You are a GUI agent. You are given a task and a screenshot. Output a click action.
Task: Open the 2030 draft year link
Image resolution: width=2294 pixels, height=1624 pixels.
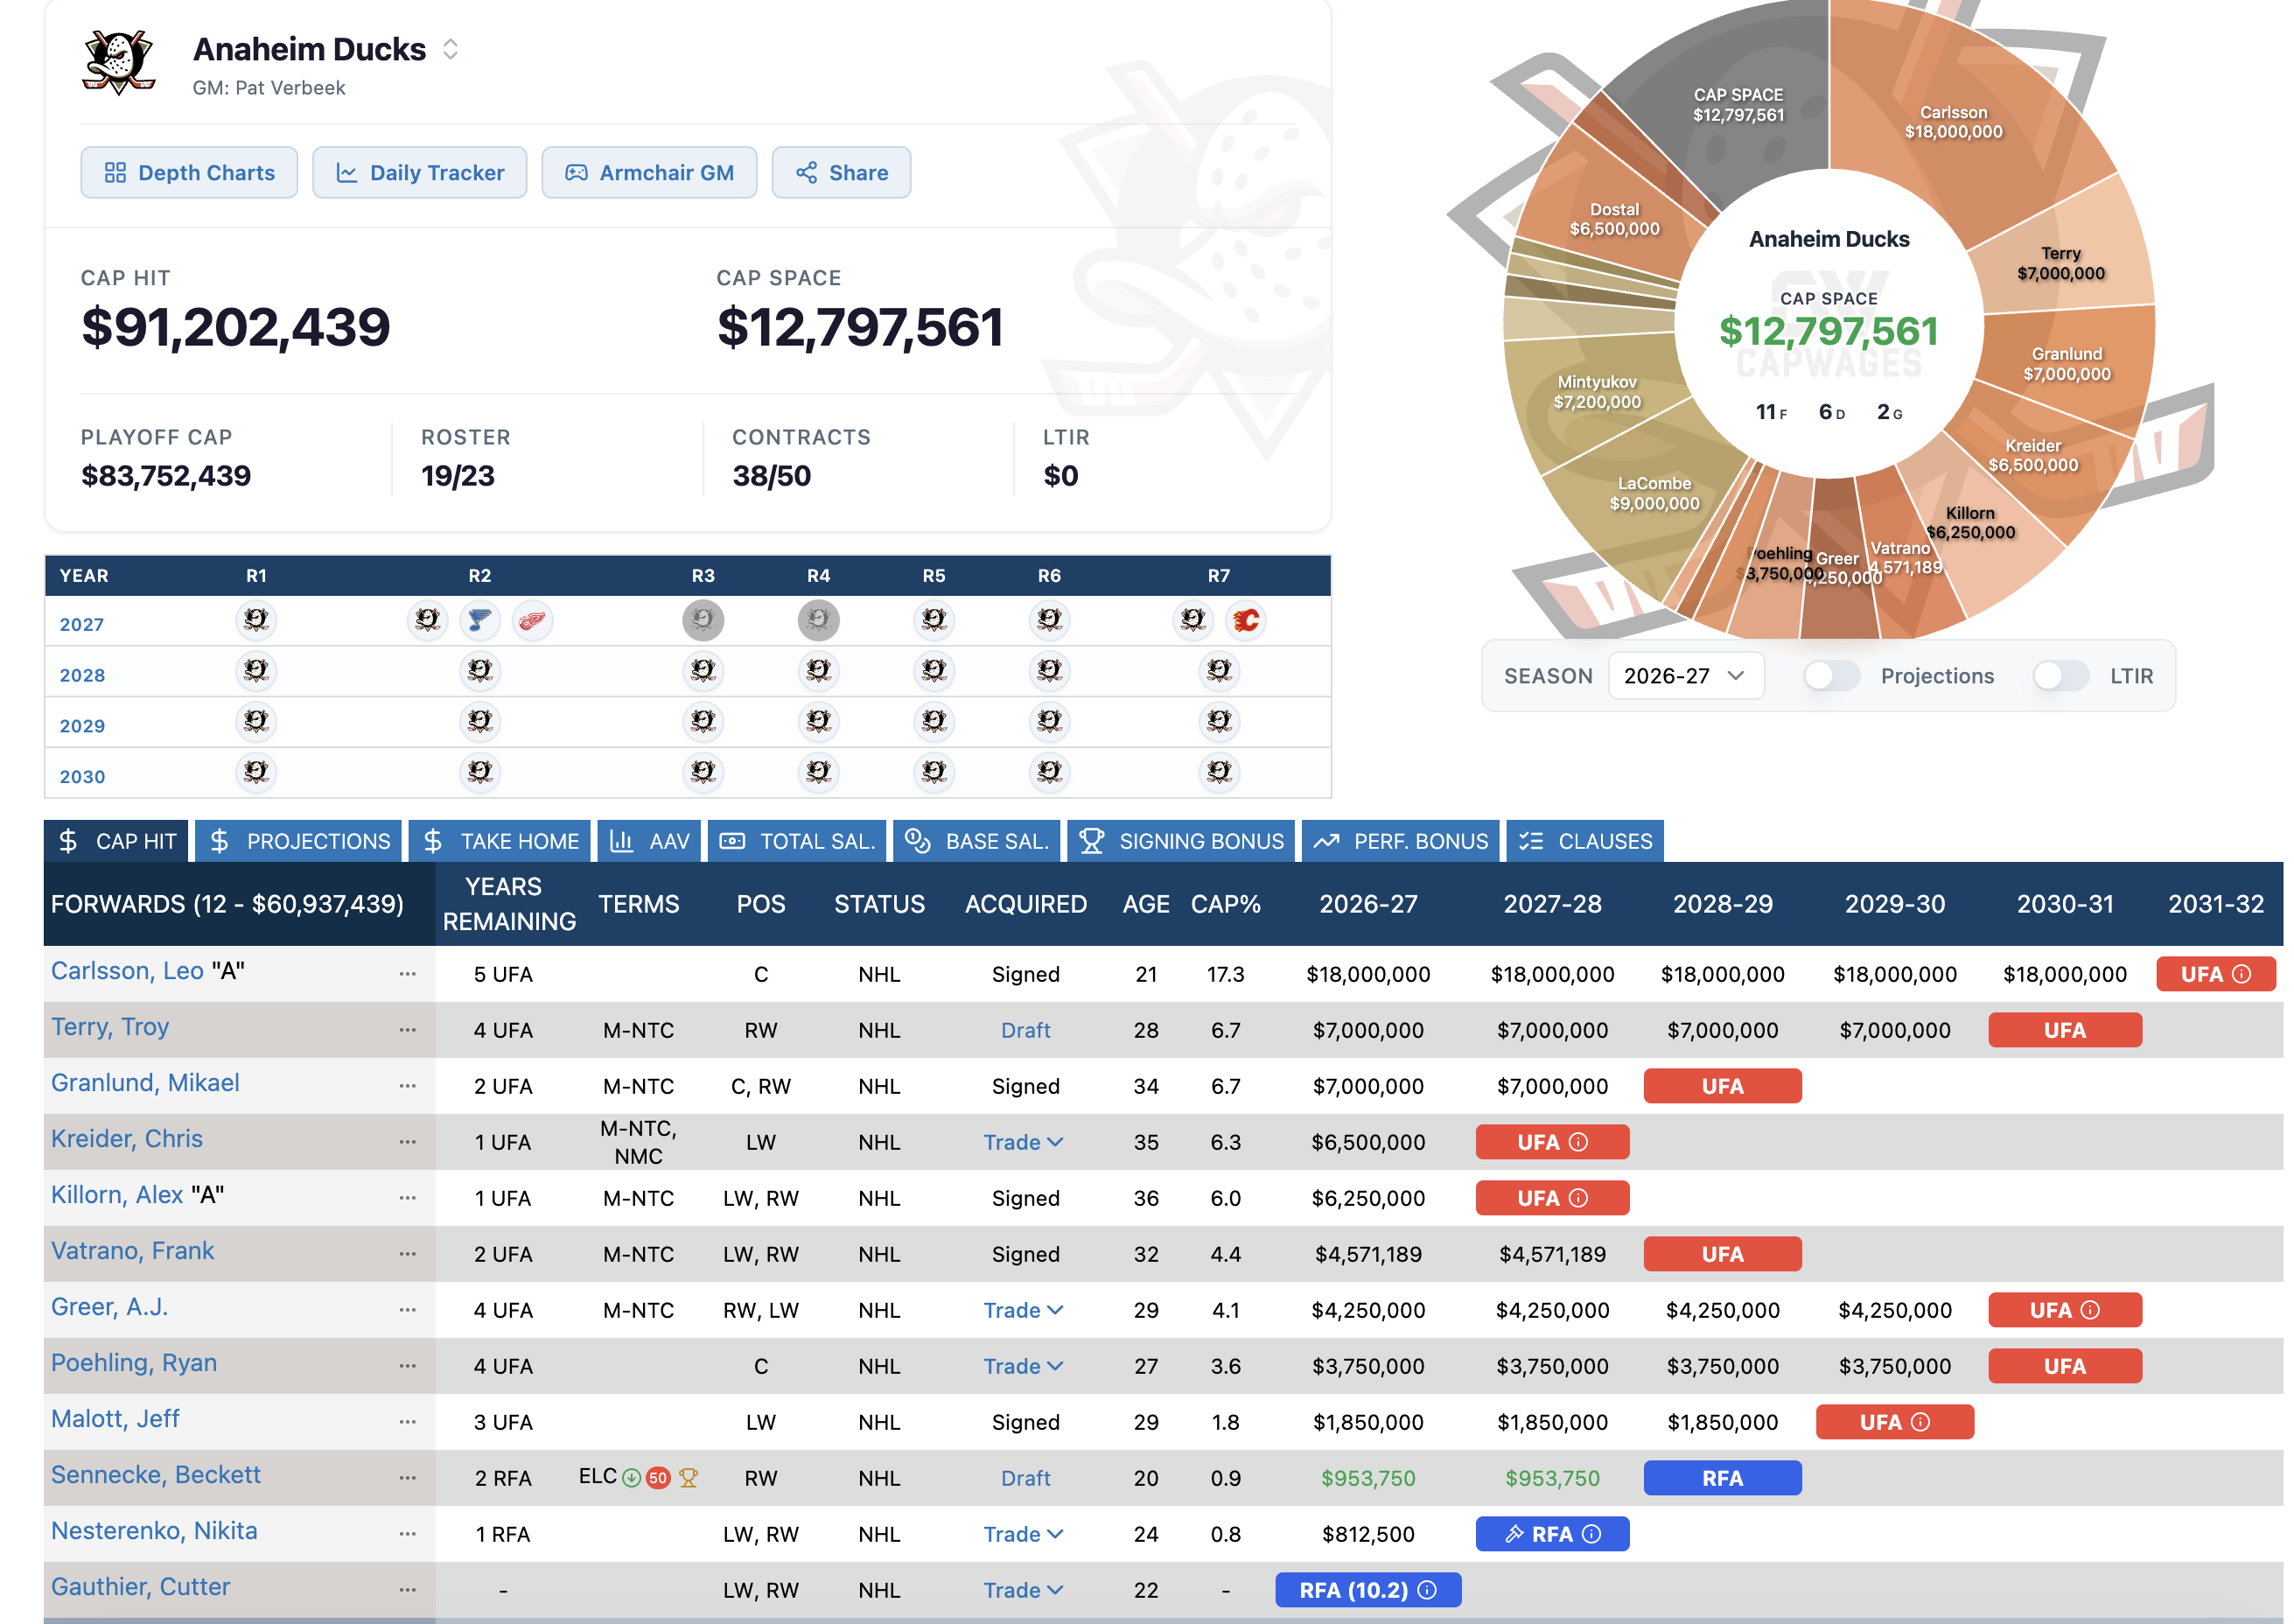pyautogui.click(x=82, y=776)
